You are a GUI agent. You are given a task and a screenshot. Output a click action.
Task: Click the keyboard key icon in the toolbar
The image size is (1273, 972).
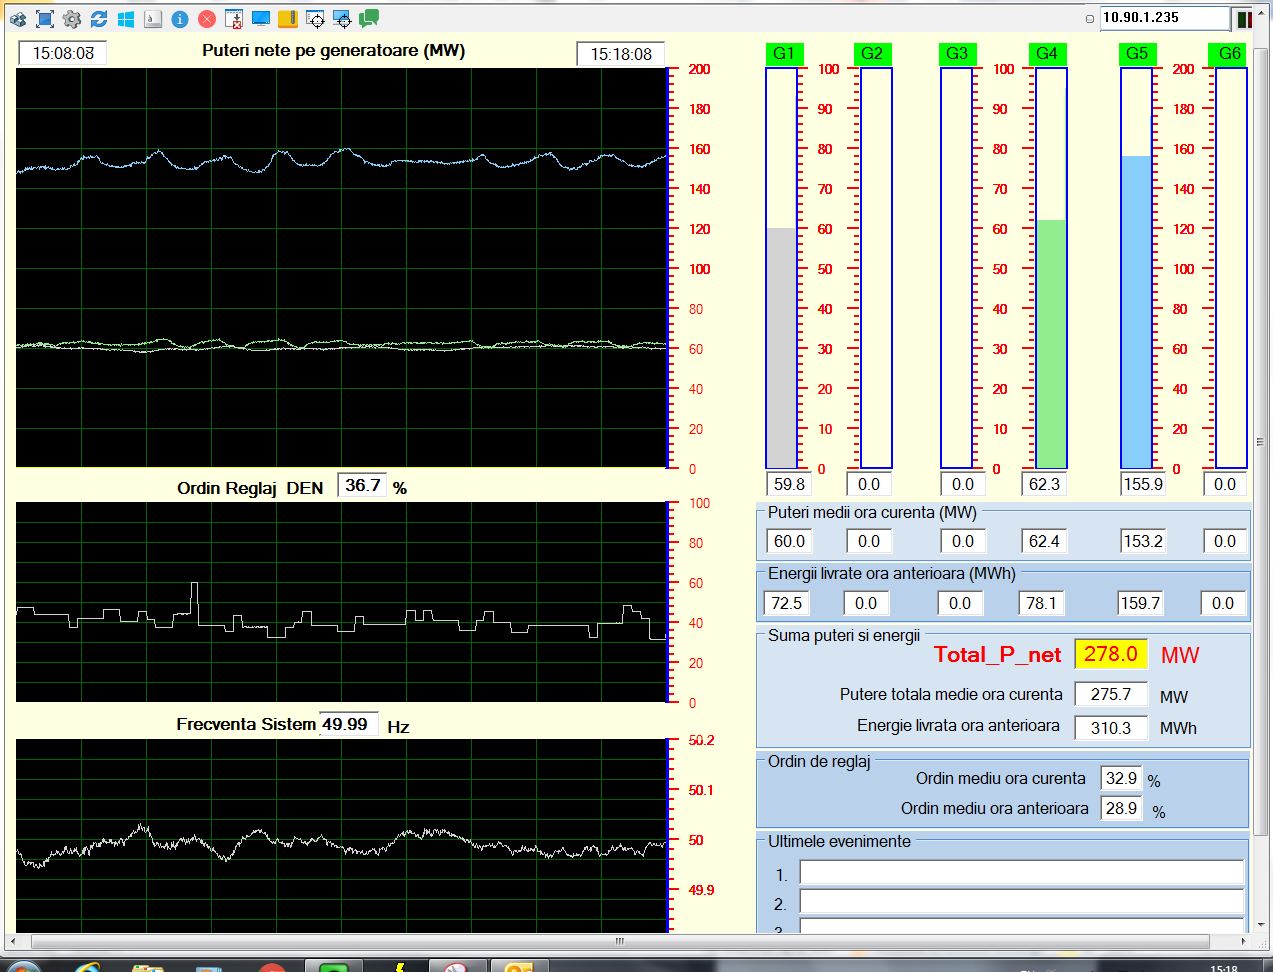coord(153,19)
